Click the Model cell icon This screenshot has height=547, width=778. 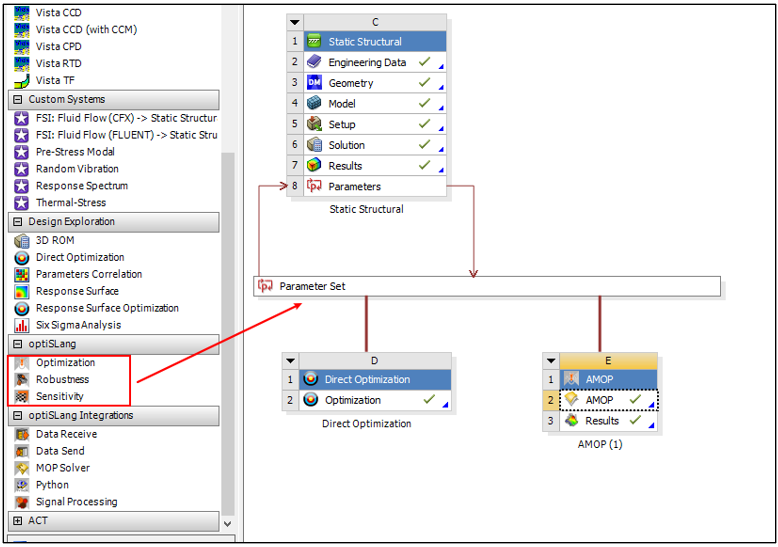click(314, 103)
